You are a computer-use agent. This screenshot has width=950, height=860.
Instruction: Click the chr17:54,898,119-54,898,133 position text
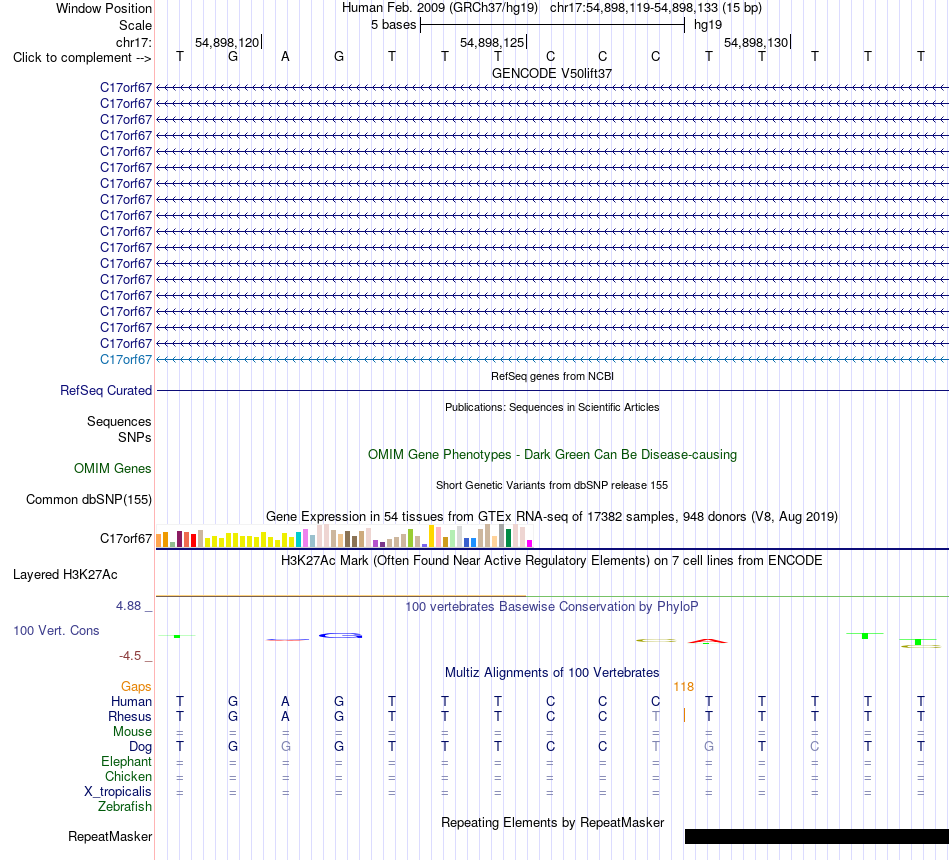tap(633, 8)
